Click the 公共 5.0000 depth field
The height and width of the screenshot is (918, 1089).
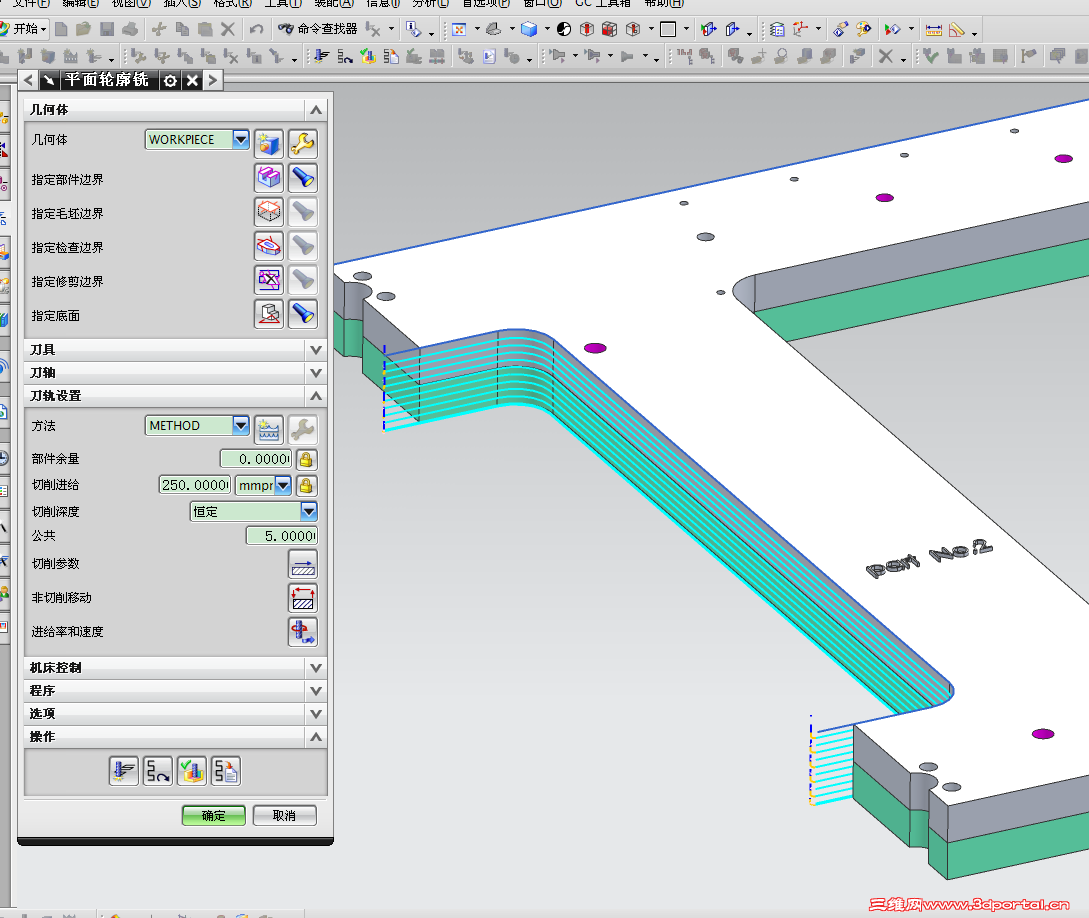click(282, 536)
